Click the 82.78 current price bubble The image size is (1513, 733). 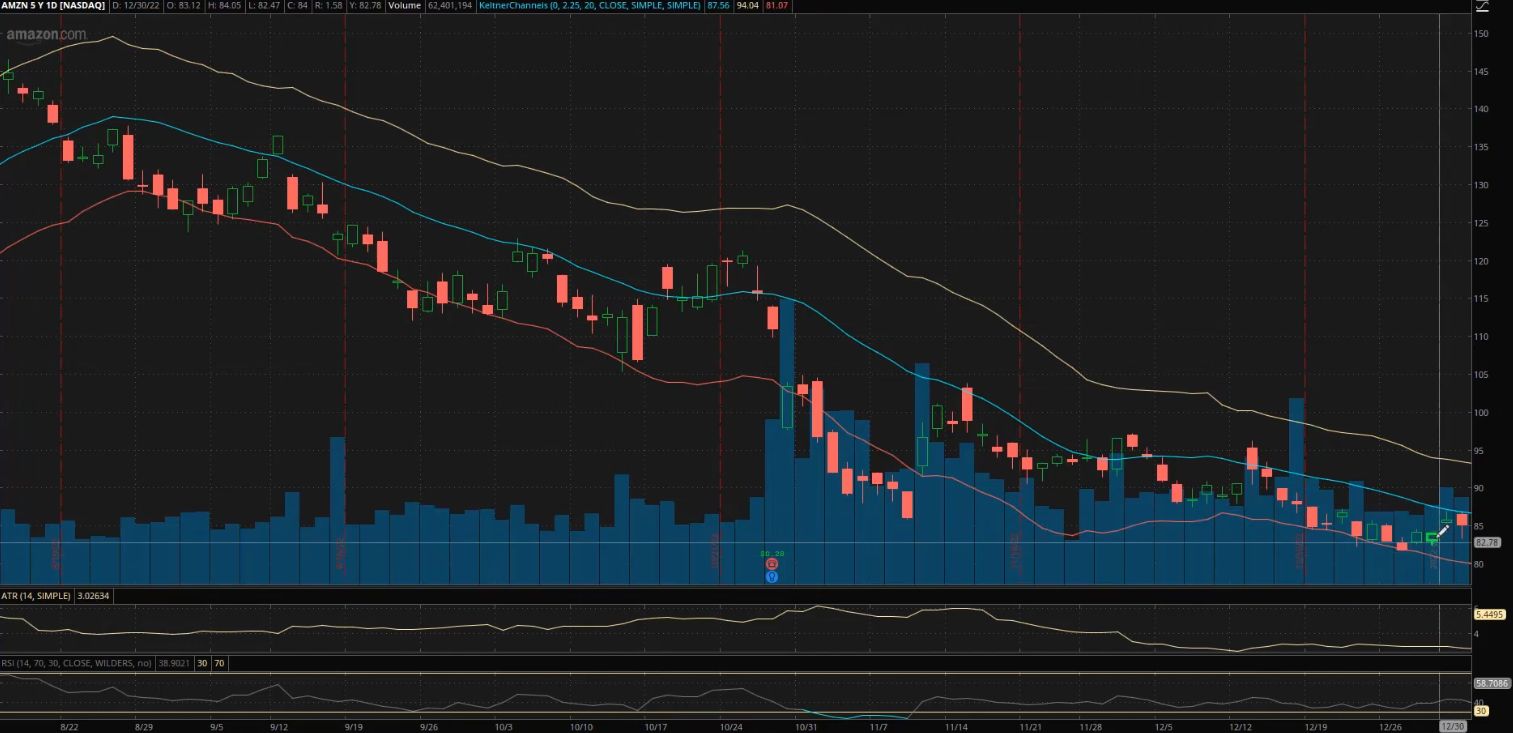pos(1487,542)
